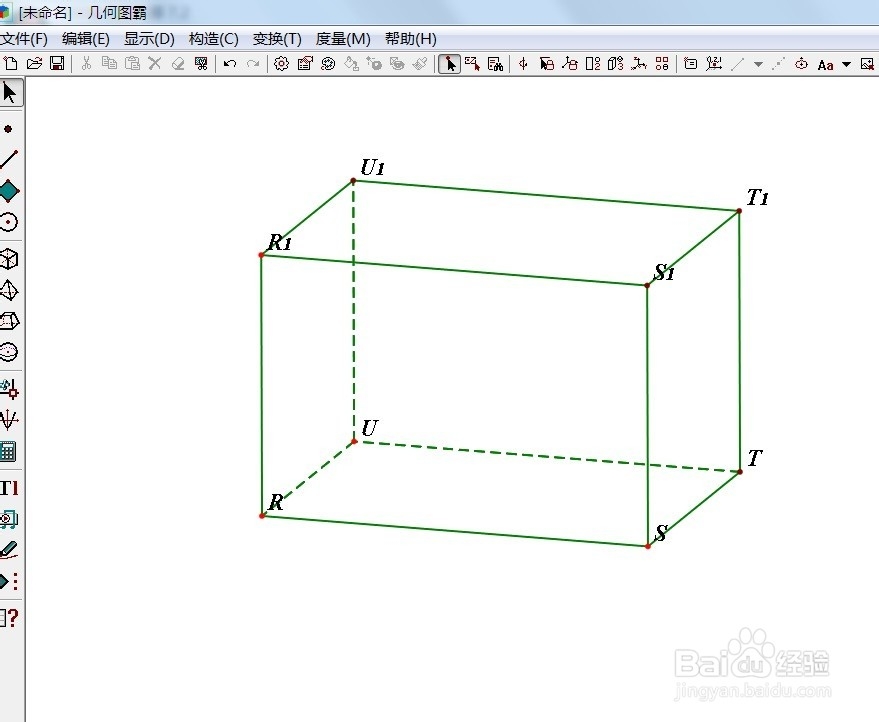Click the four-squares grid layout icon
This screenshot has height=722, width=879.
(662, 63)
